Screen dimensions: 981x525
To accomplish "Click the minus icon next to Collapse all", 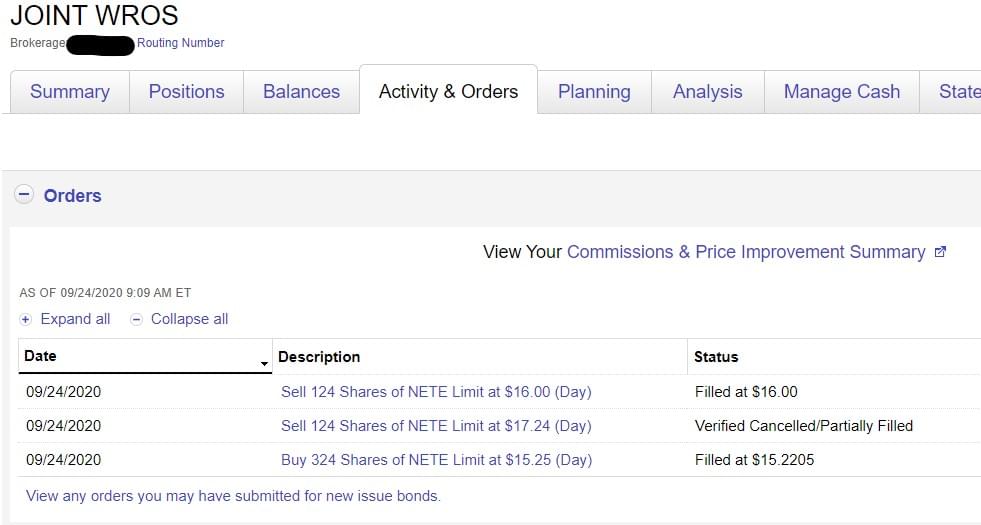I will tap(137, 319).
